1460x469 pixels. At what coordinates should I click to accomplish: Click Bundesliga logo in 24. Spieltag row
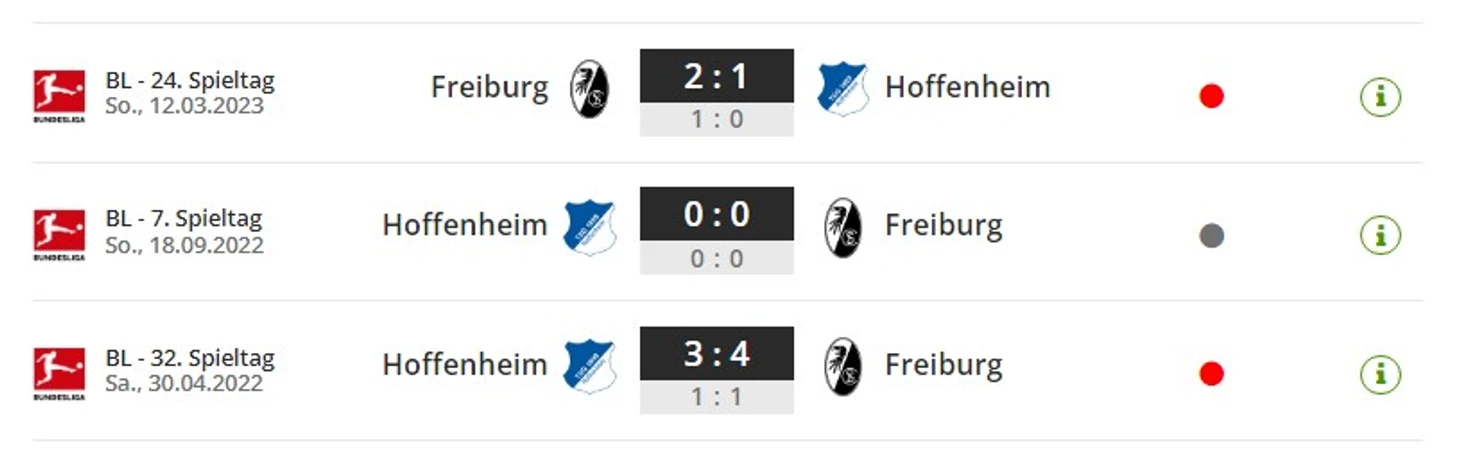[x=59, y=95]
